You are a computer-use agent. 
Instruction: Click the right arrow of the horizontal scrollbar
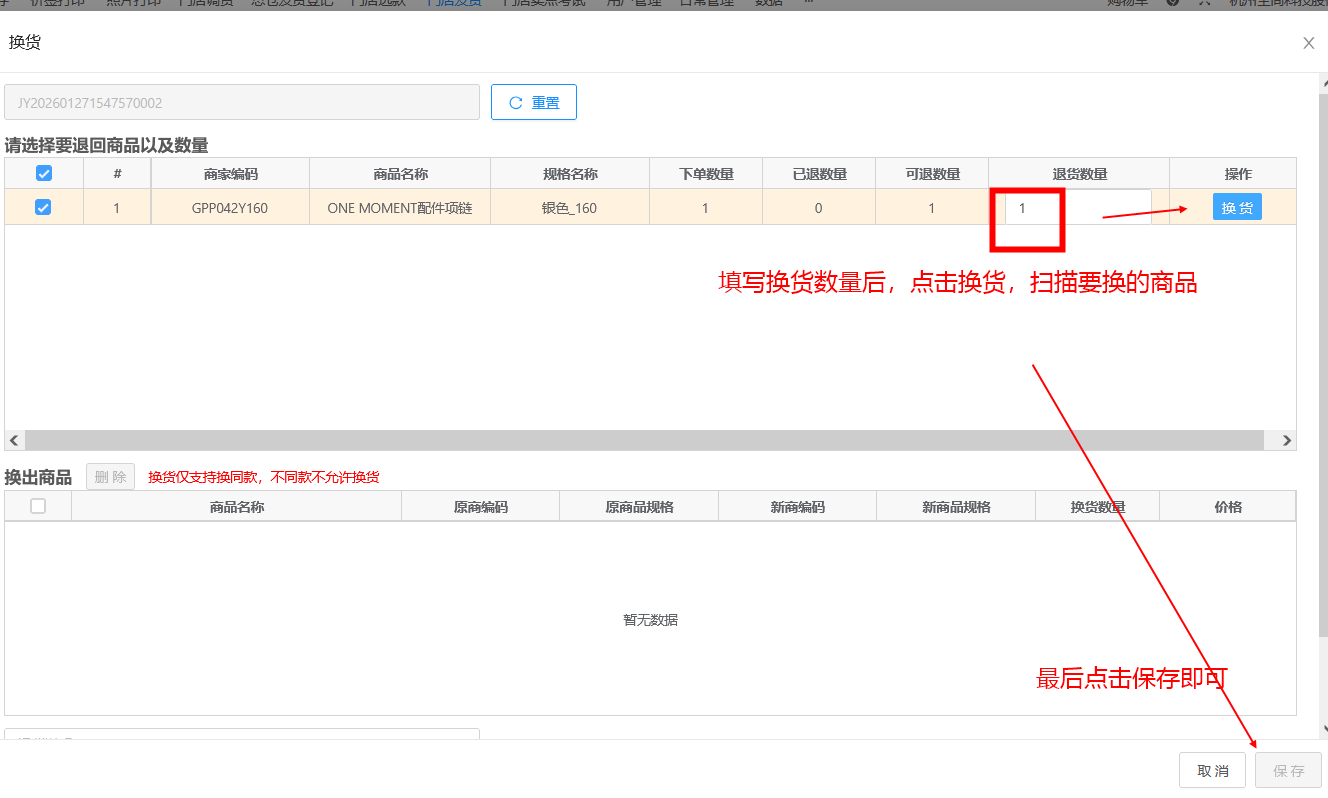[x=1286, y=441]
